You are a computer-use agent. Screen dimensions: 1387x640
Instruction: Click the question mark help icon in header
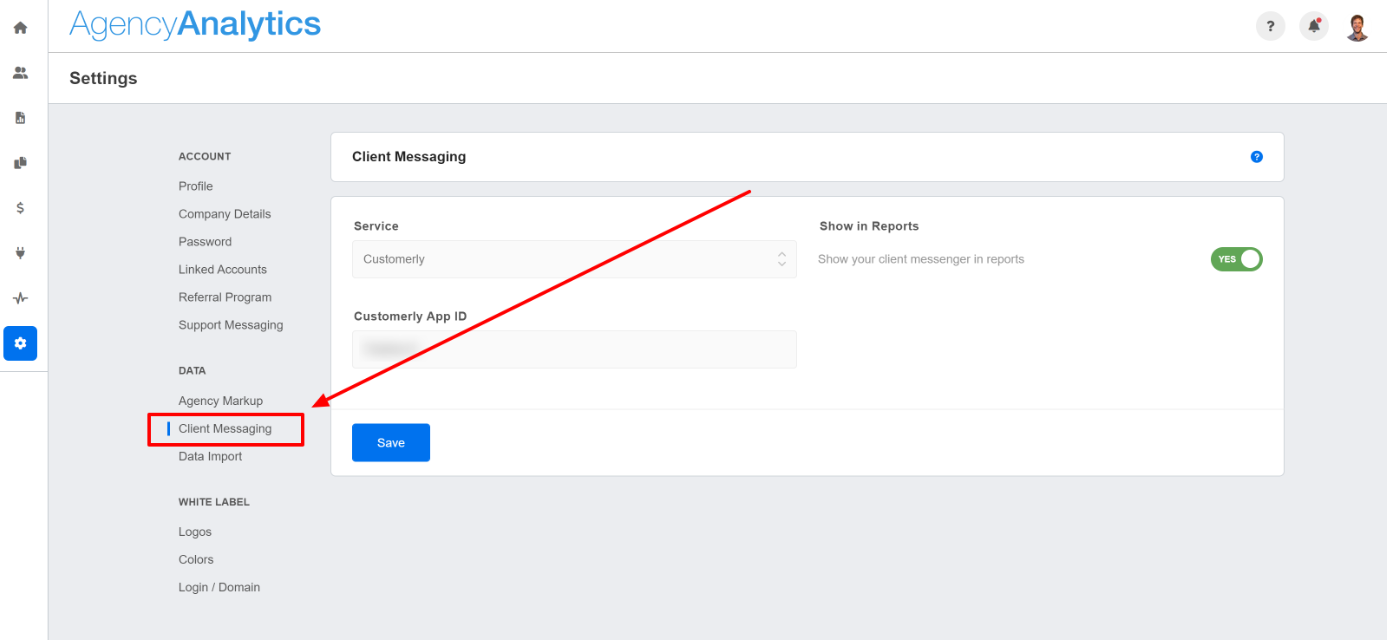(x=1270, y=27)
